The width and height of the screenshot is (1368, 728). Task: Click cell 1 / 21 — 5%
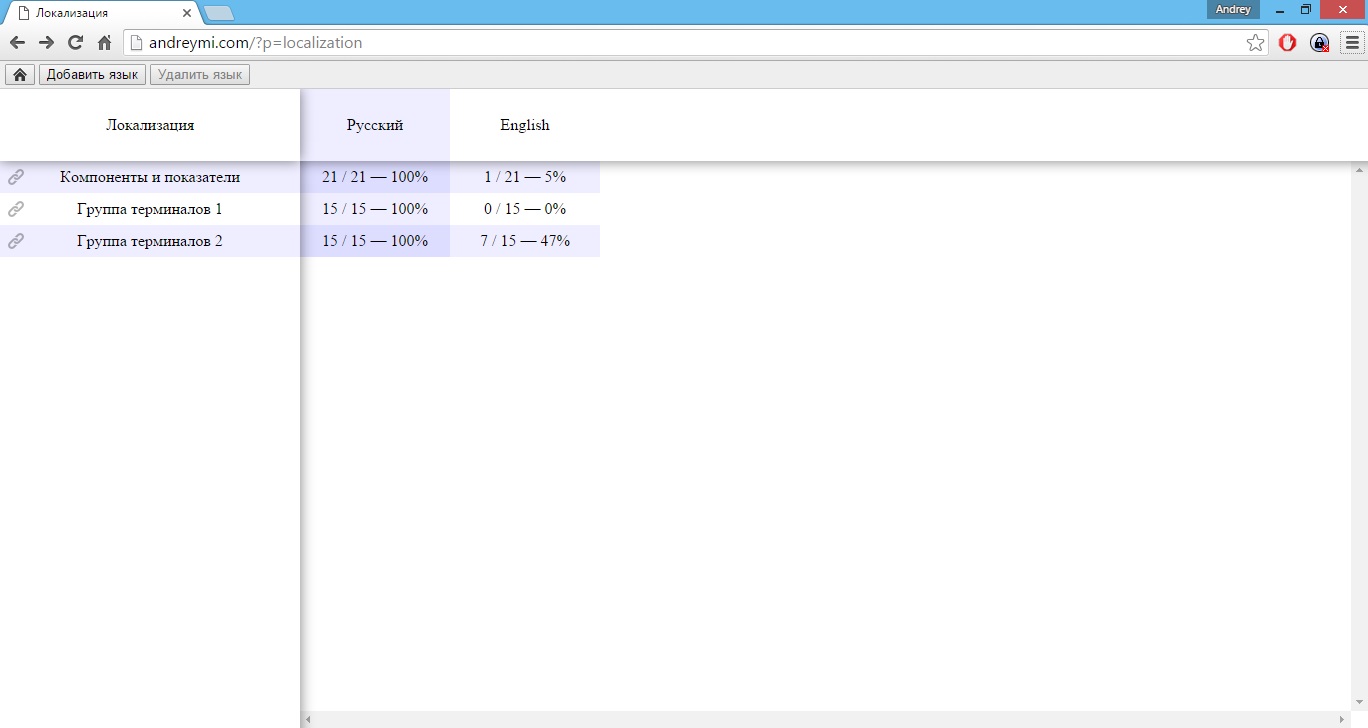coord(525,177)
